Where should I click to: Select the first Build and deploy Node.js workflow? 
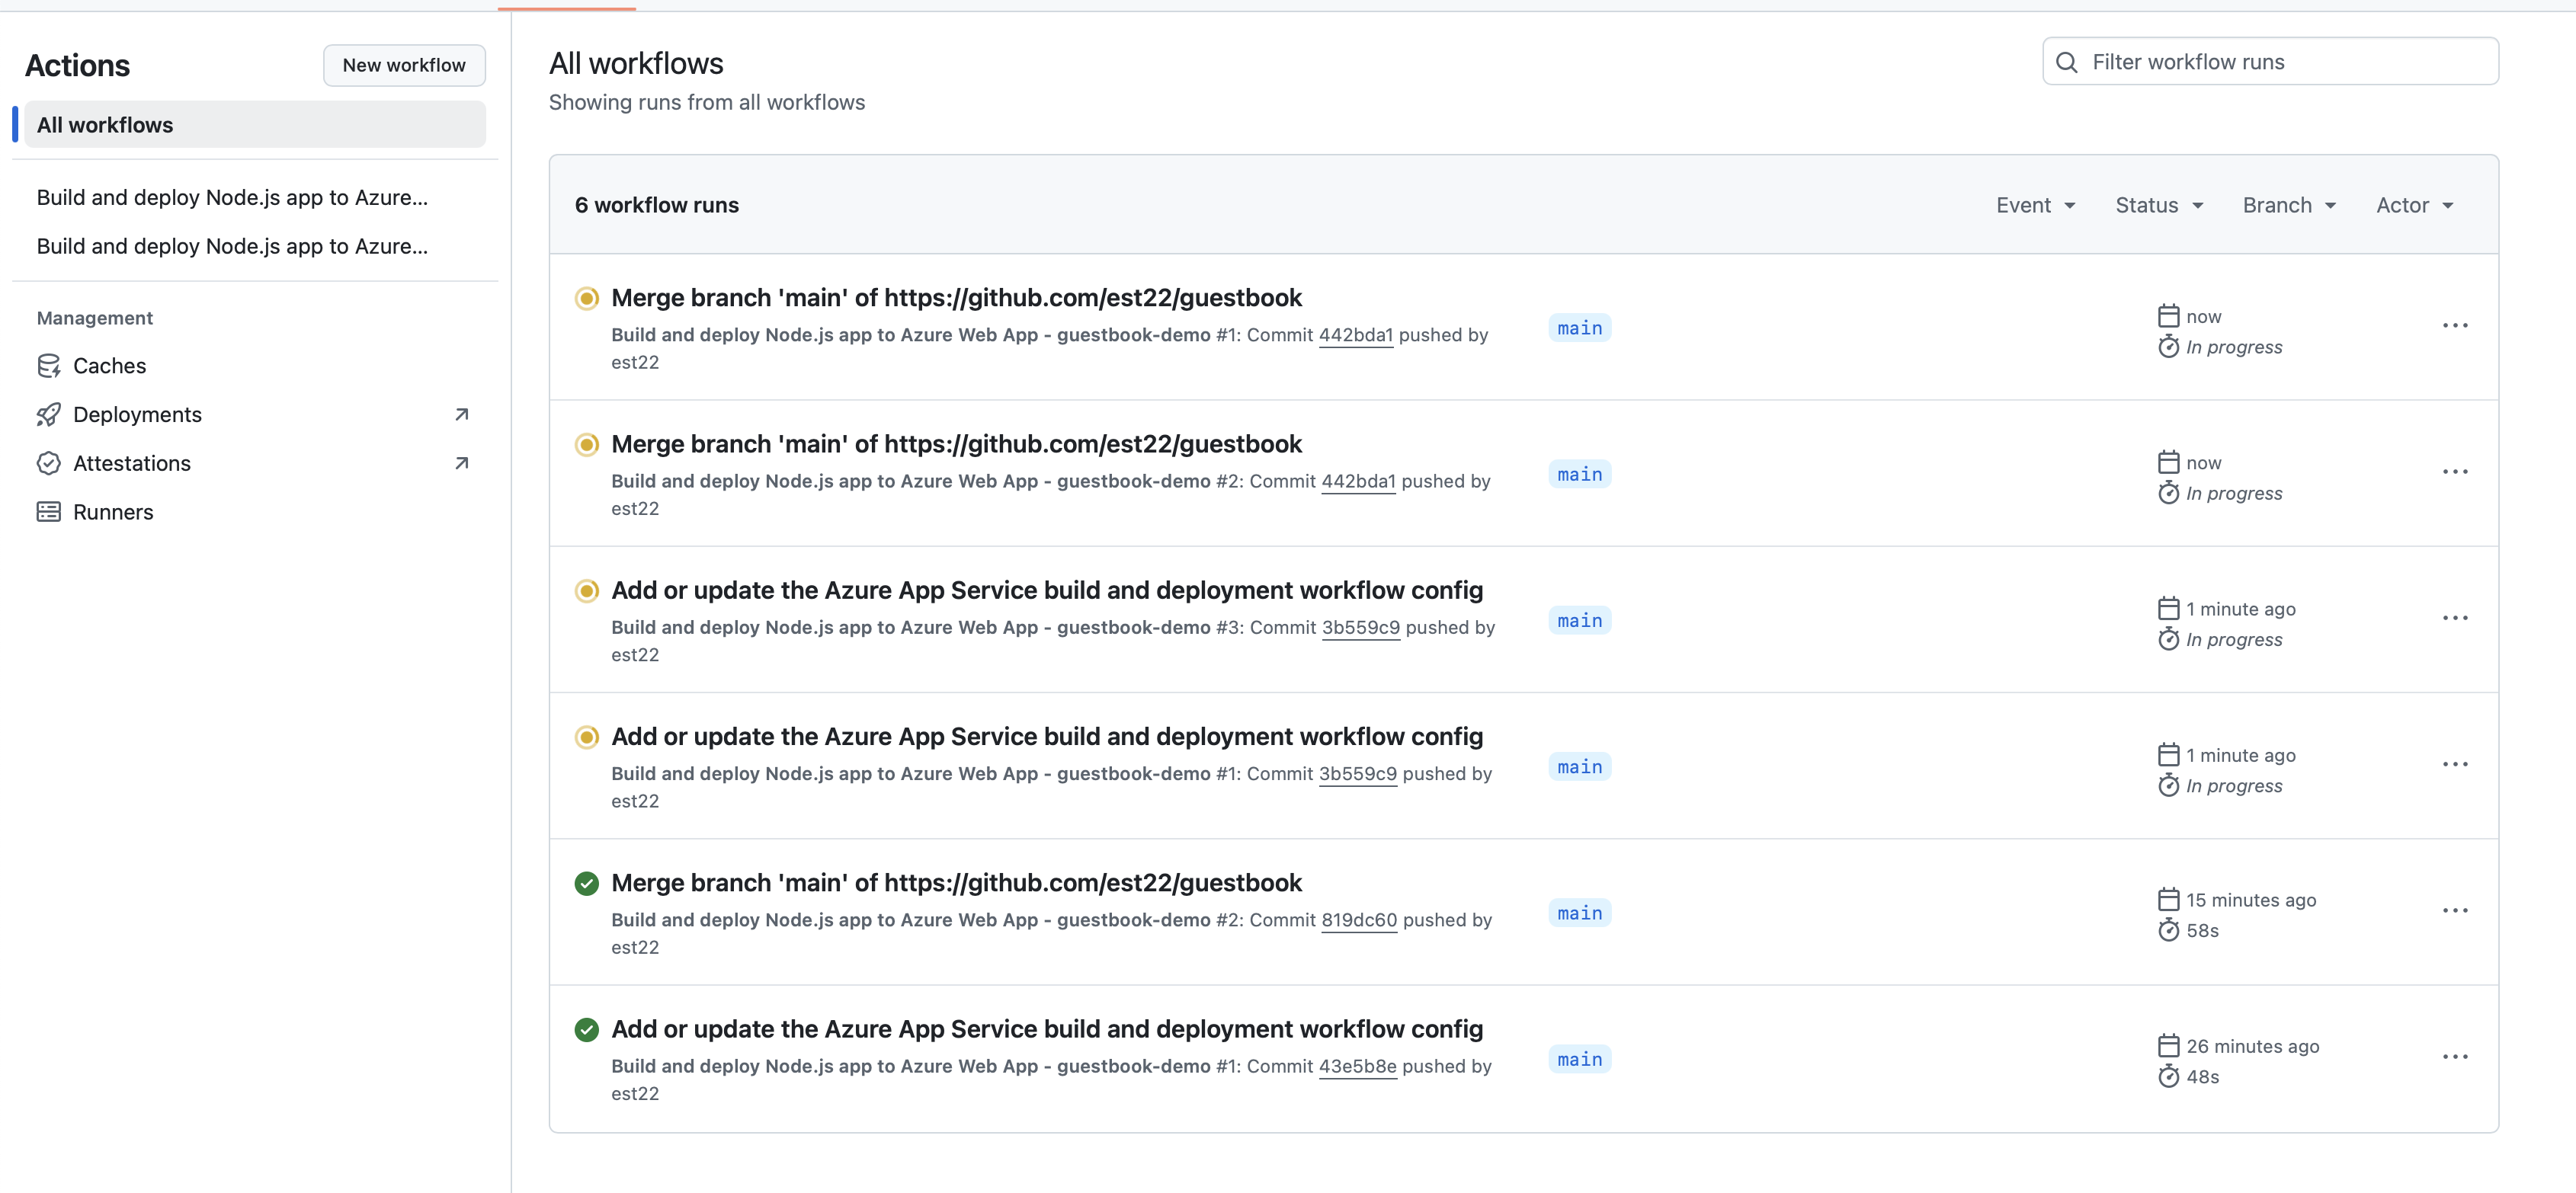click(232, 198)
